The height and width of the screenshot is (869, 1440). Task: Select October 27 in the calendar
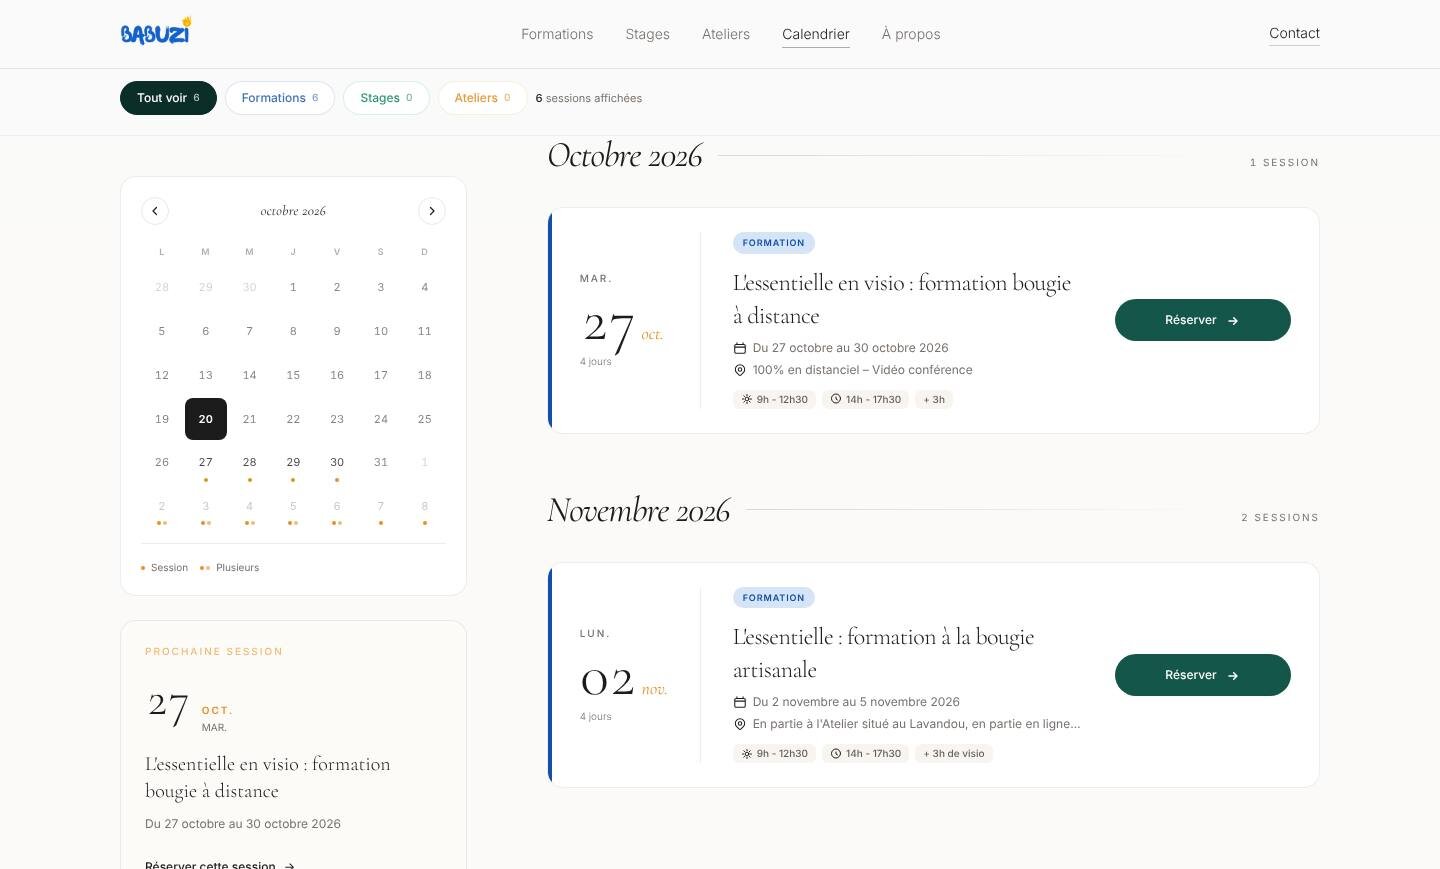pyautogui.click(x=206, y=463)
